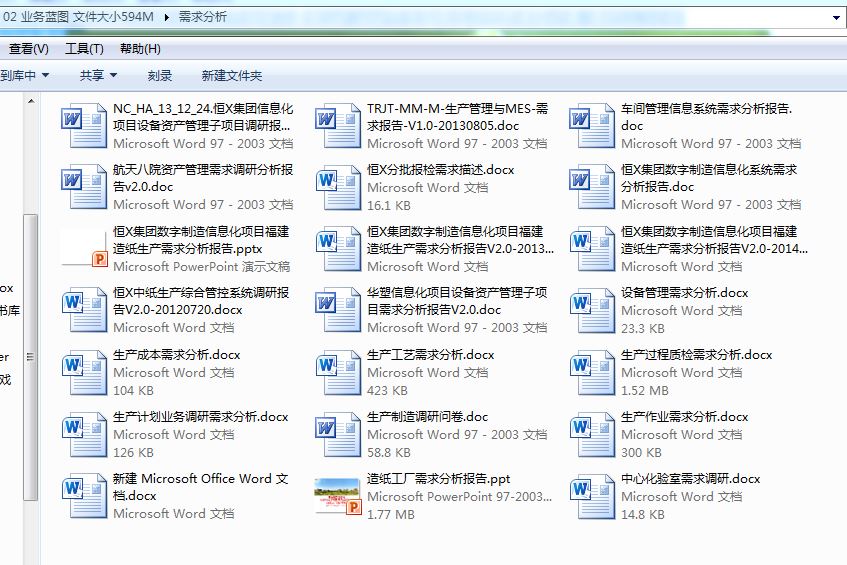Select file name 生产过程质检需求分析.docx
The height and width of the screenshot is (565, 847).
(696, 355)
